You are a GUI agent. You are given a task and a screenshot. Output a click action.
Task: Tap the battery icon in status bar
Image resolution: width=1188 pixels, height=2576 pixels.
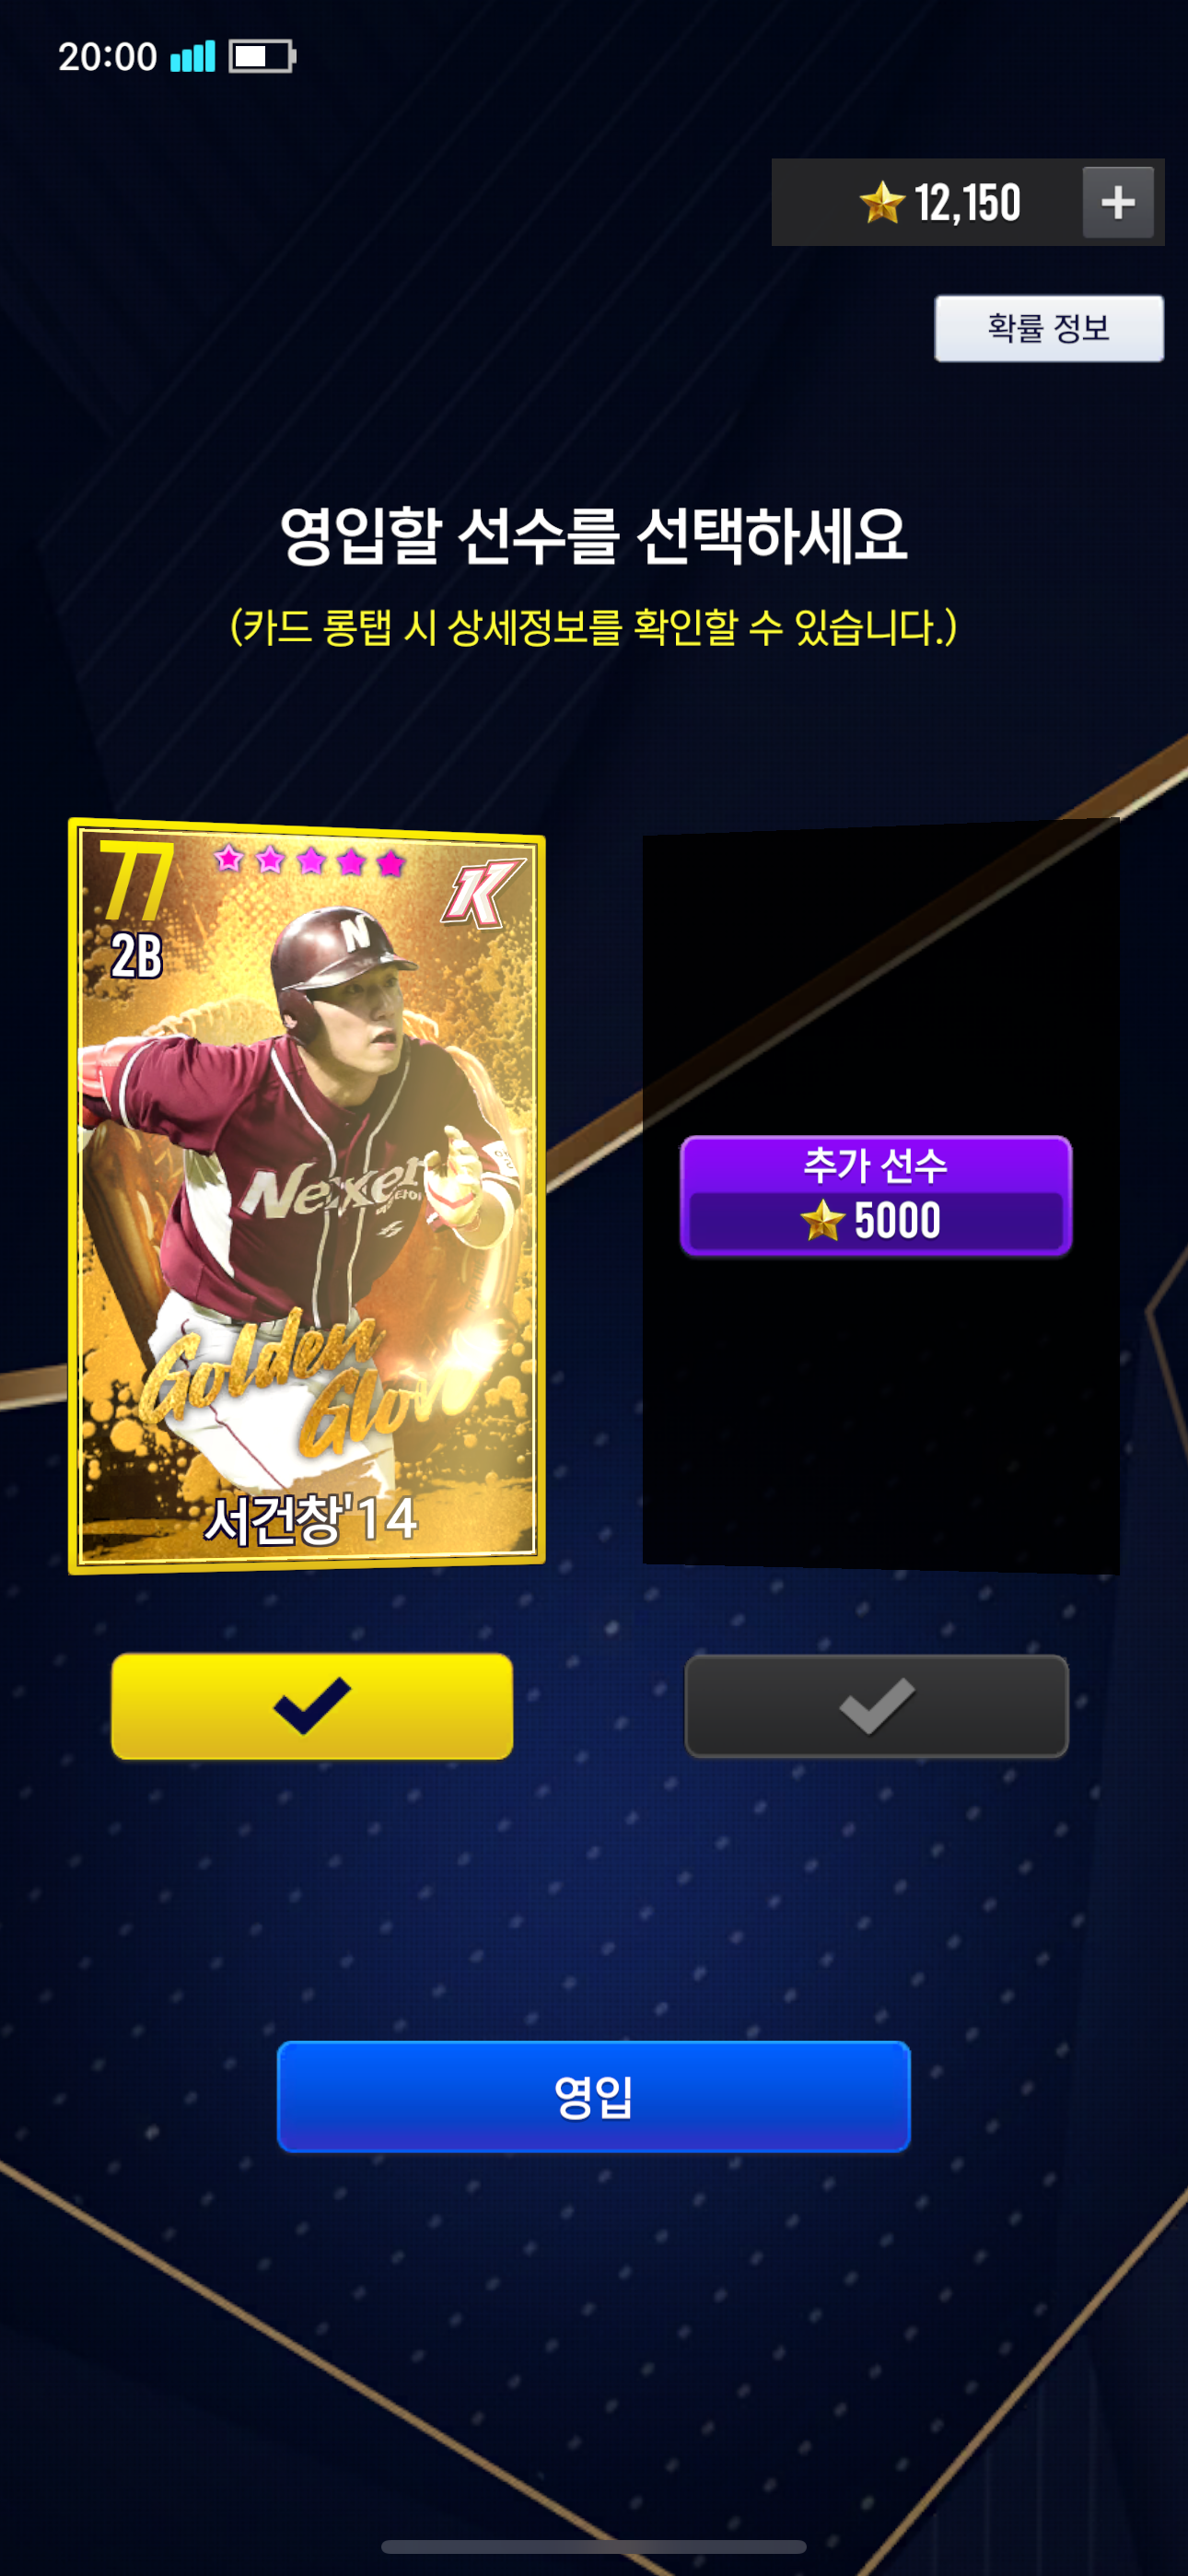(x=262, y=56)
